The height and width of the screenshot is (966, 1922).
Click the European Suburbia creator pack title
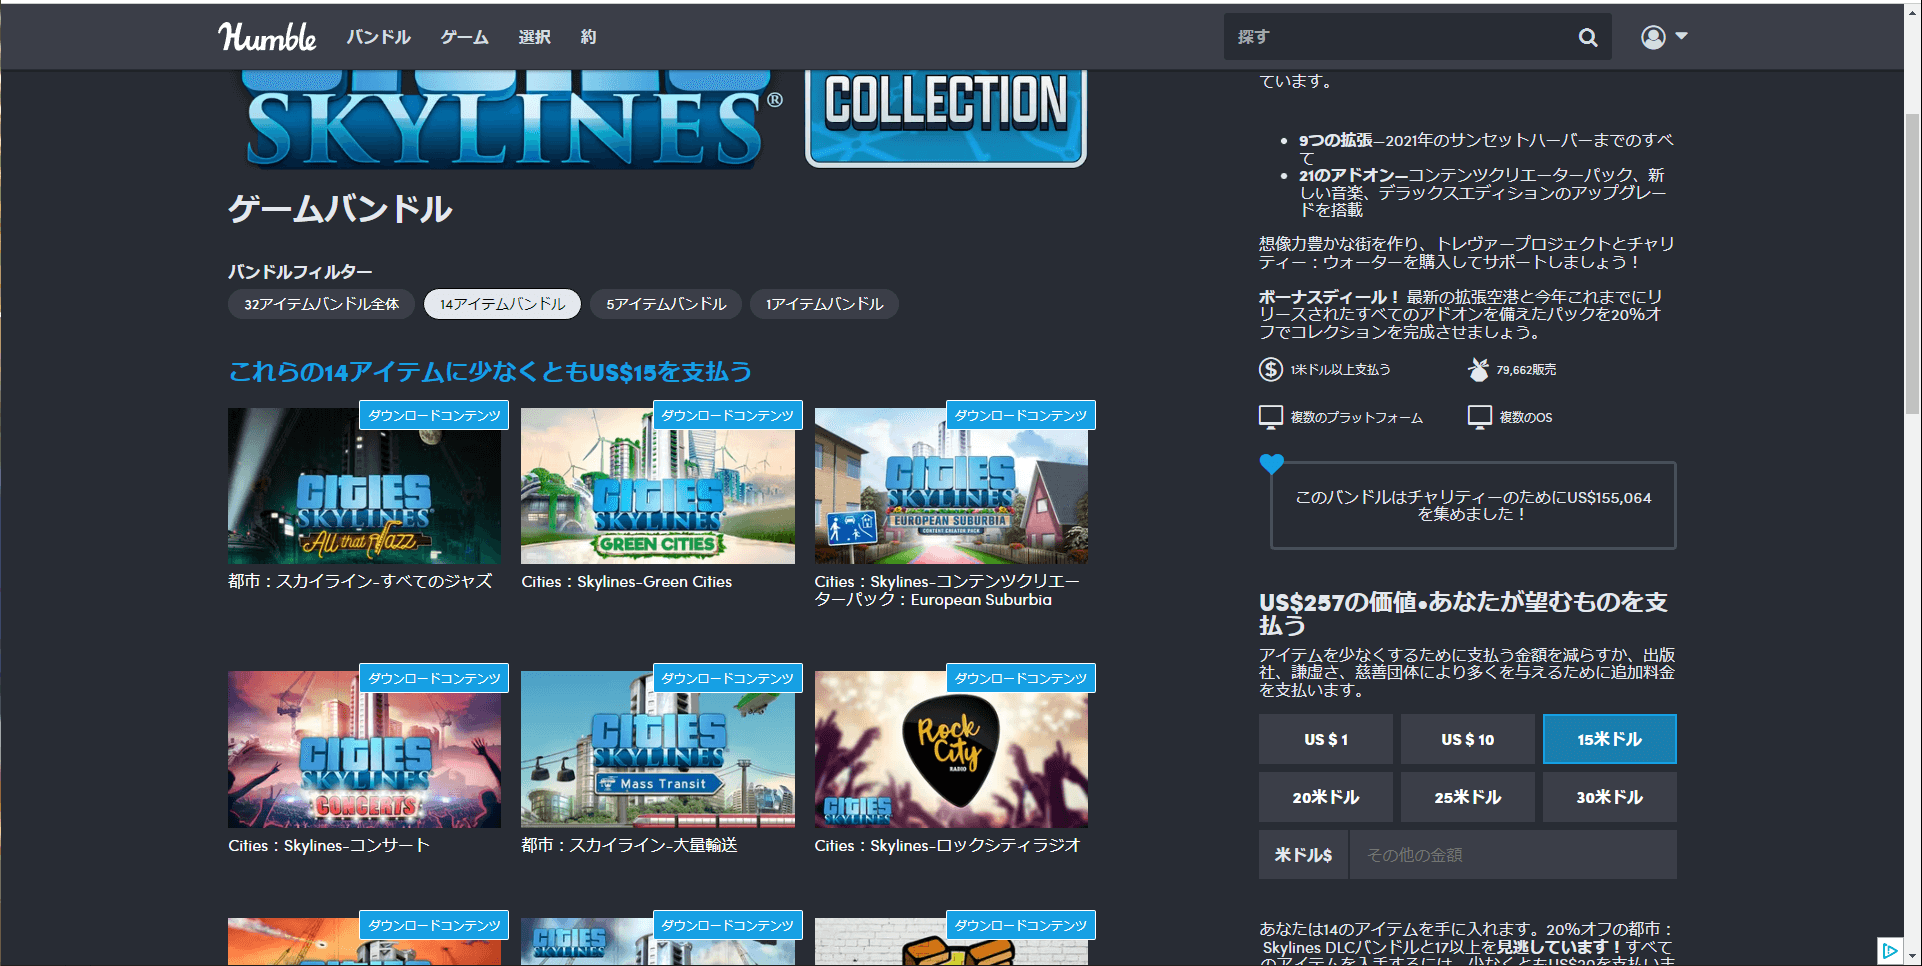(947, 591)
